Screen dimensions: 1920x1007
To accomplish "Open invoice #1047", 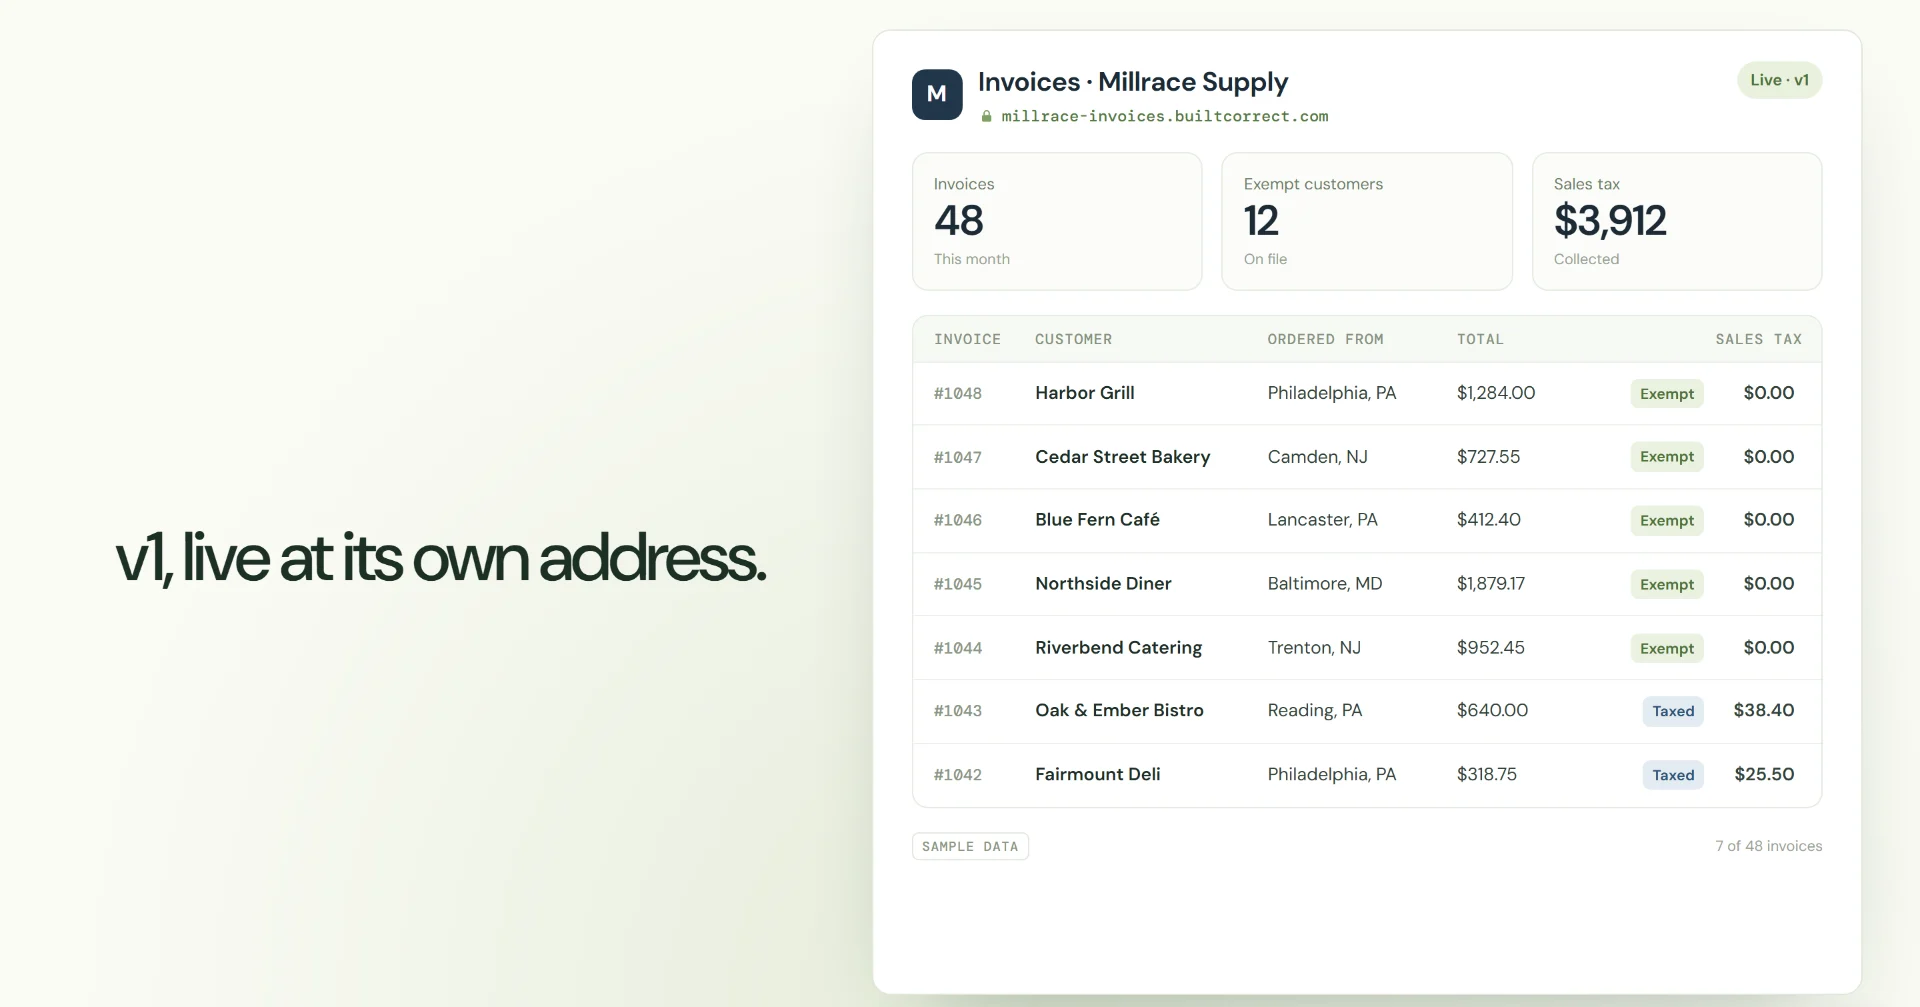I will (x=958, y=457).
